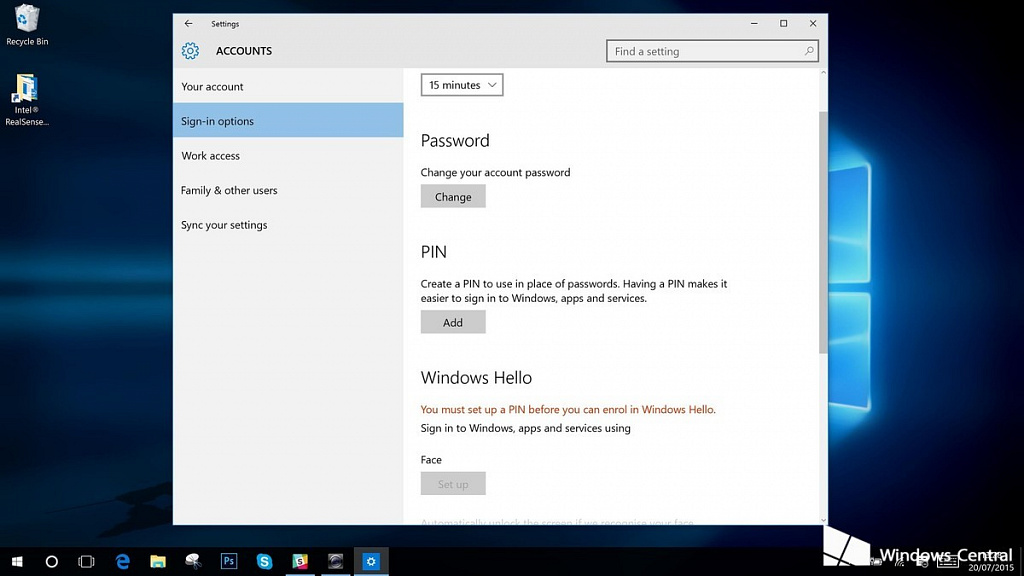Click the Accounts gear icon in header
This screenshot has height=576, width=1024.
click(190, 51)
